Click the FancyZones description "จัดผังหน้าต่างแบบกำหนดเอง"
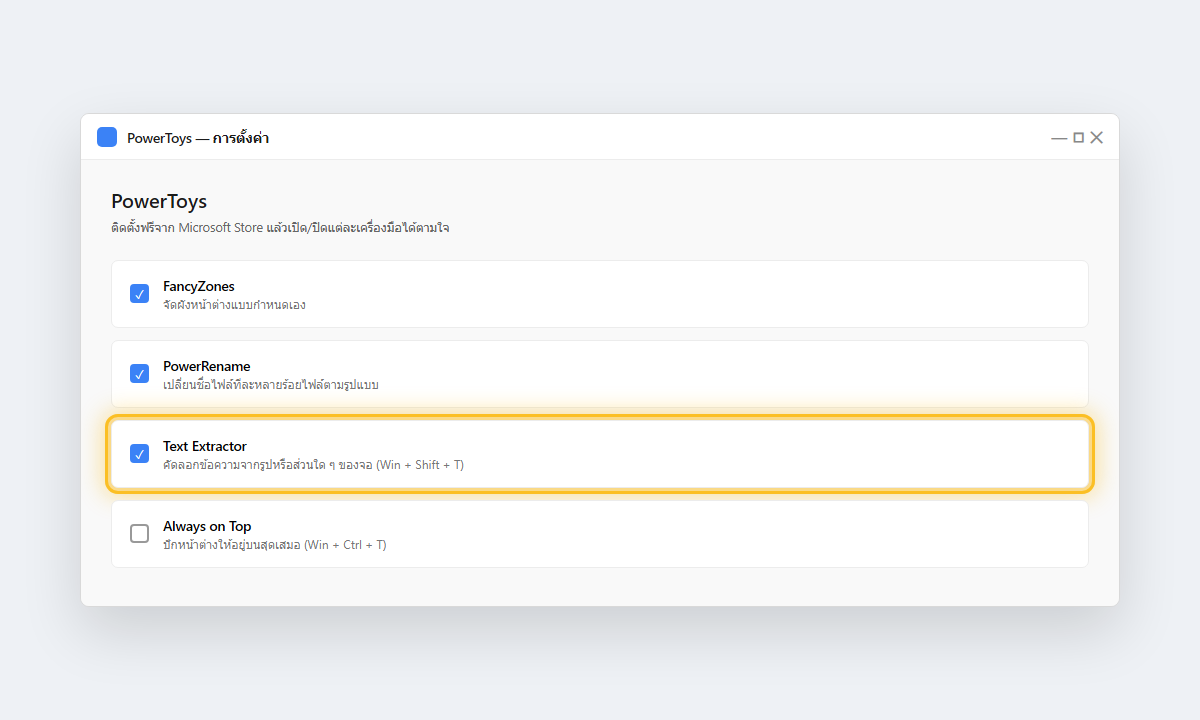1200x720 pixels. [234, 305]
